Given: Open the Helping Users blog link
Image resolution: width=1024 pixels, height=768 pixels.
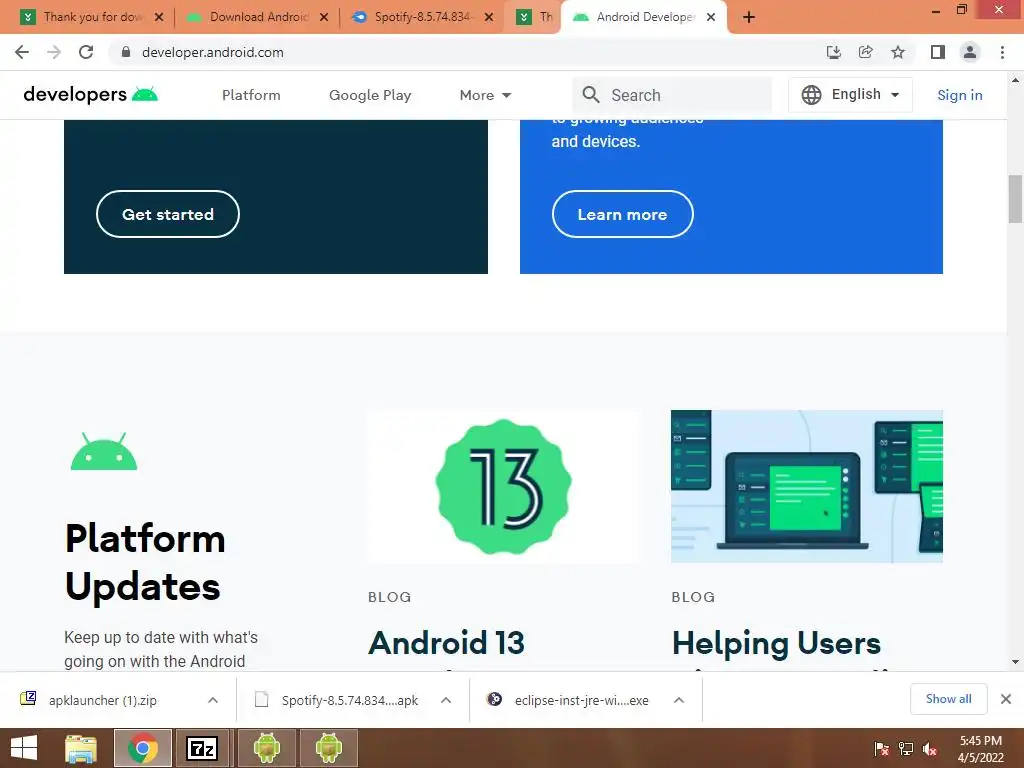Looking at the screenshot, I should pos(776,643).
